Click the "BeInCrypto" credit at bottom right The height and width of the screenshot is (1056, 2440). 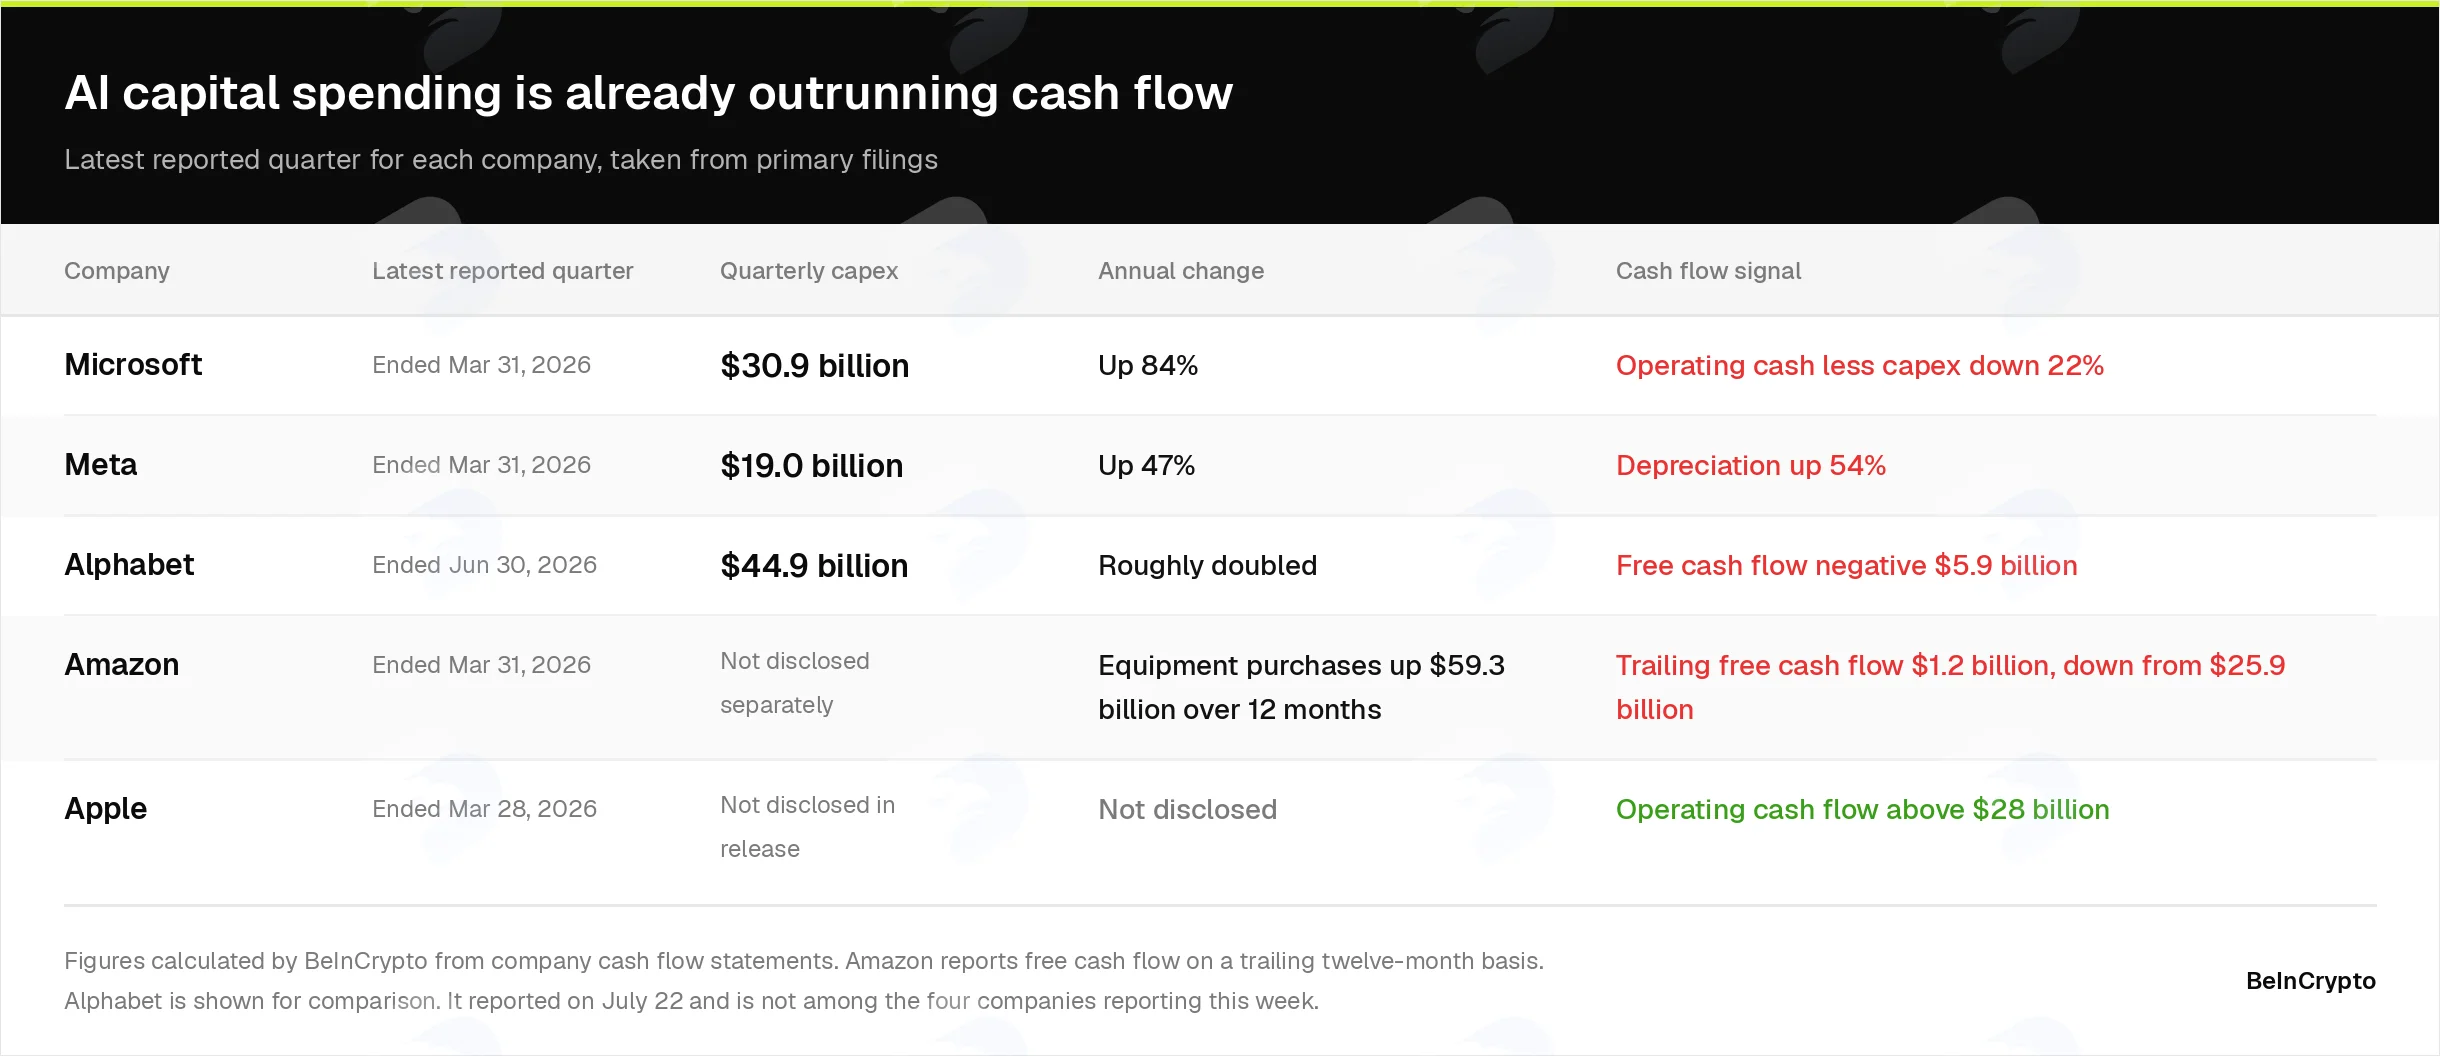pos(2310,981)
